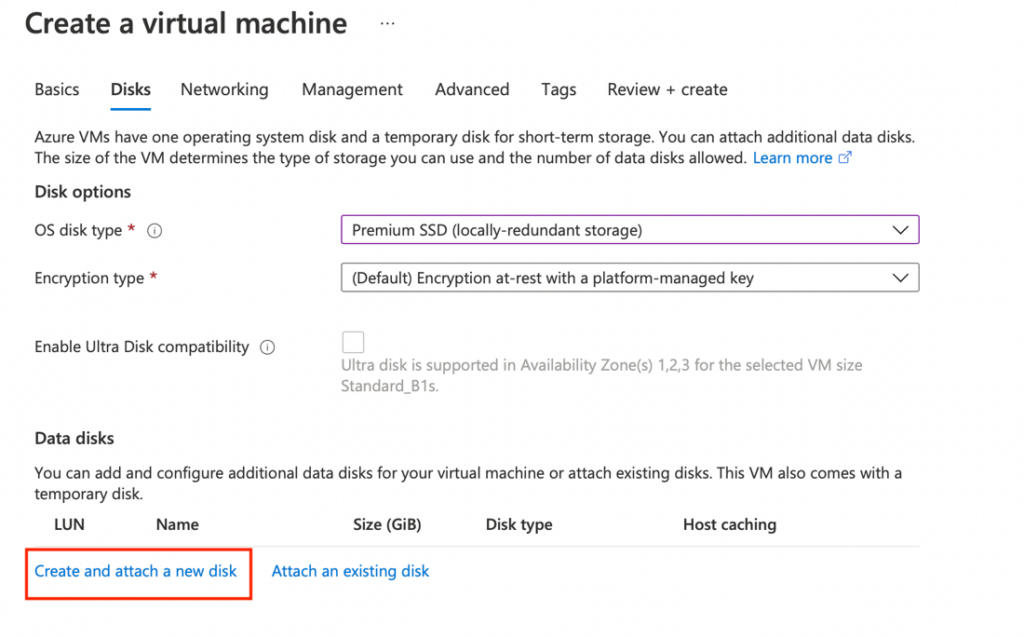Image resolution: width=1024 pixels, height=638 pixels.
Task: Go to the Networking tab
Action: tap(224, 89)
